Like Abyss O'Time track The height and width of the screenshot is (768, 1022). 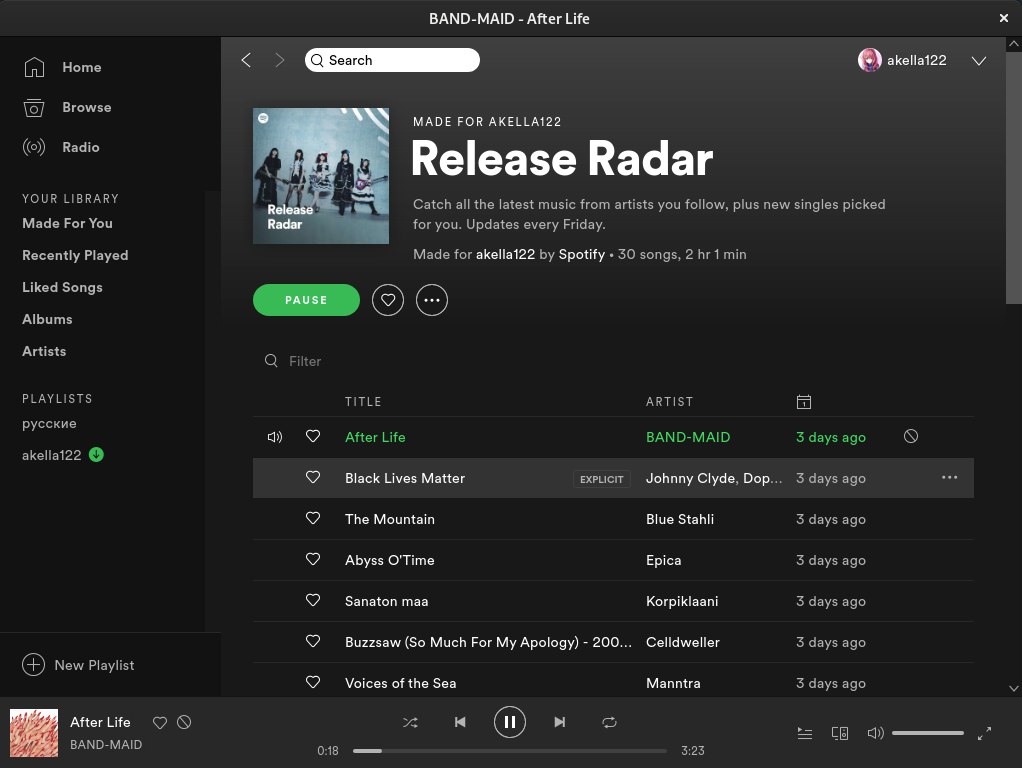[313, 559]
